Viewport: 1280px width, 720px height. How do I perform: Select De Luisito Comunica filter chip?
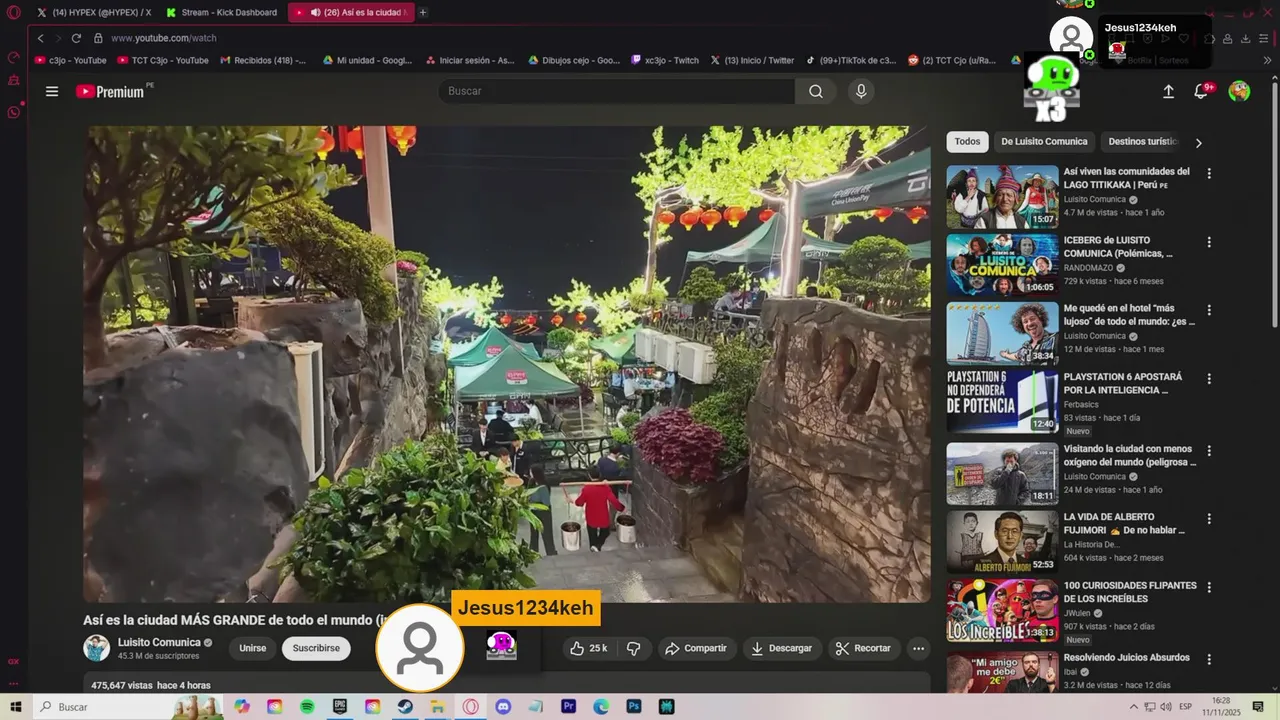tap(1044, 142)
